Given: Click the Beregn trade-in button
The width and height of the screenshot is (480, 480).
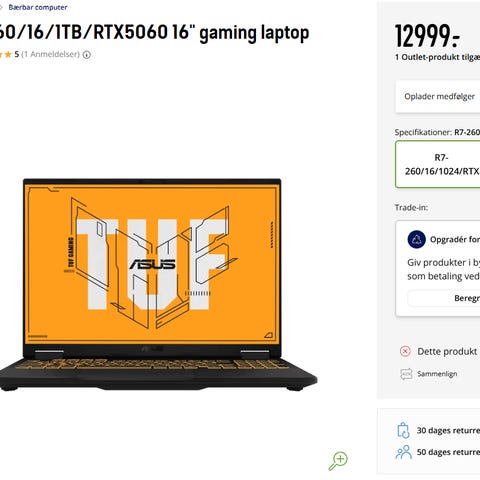Looking at the screenshot, I should (x=444, y=298).
